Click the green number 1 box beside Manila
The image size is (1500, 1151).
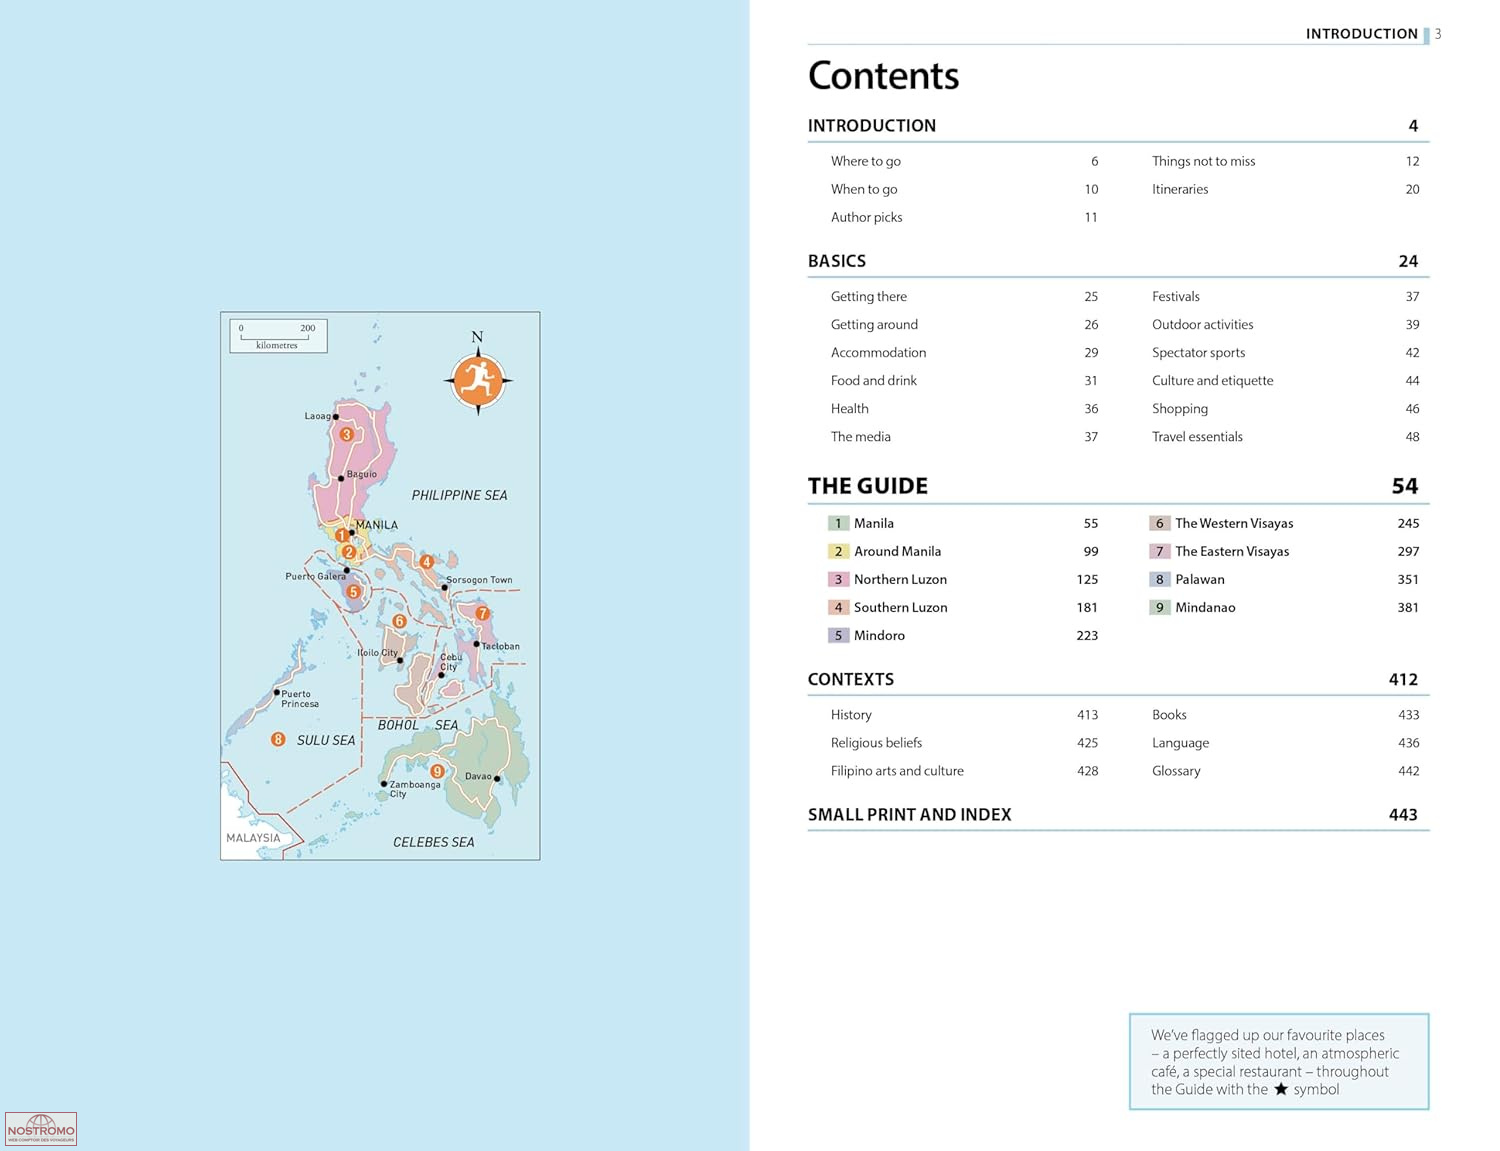838,523
